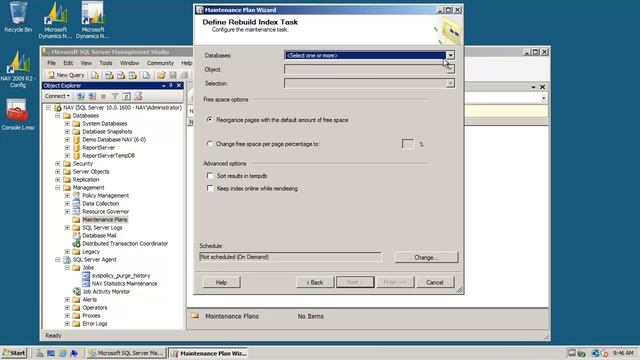Click the Filter funnel icon in Object Explorer
Viewport: 640px width, 360px height.
point(115,96)
